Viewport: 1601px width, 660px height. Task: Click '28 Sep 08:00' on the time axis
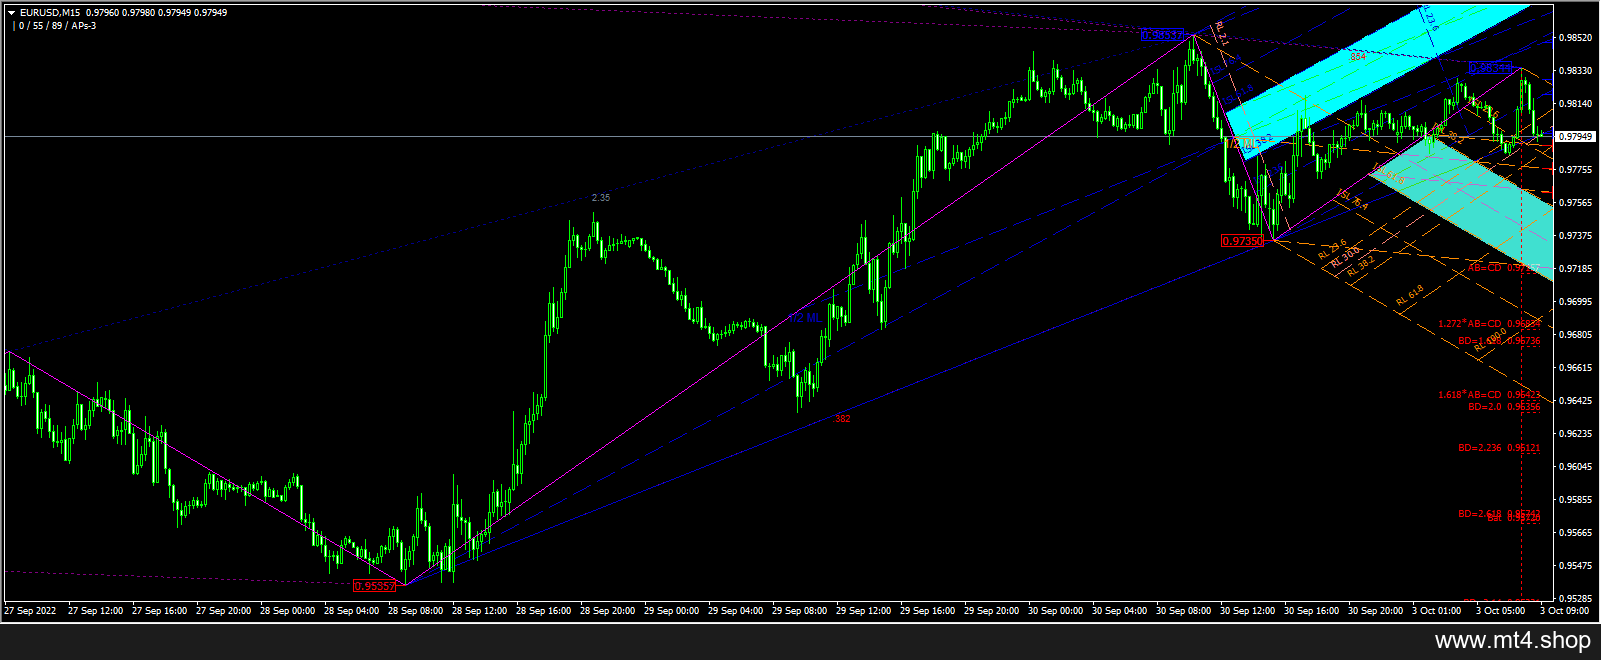[x=415, y=610]
